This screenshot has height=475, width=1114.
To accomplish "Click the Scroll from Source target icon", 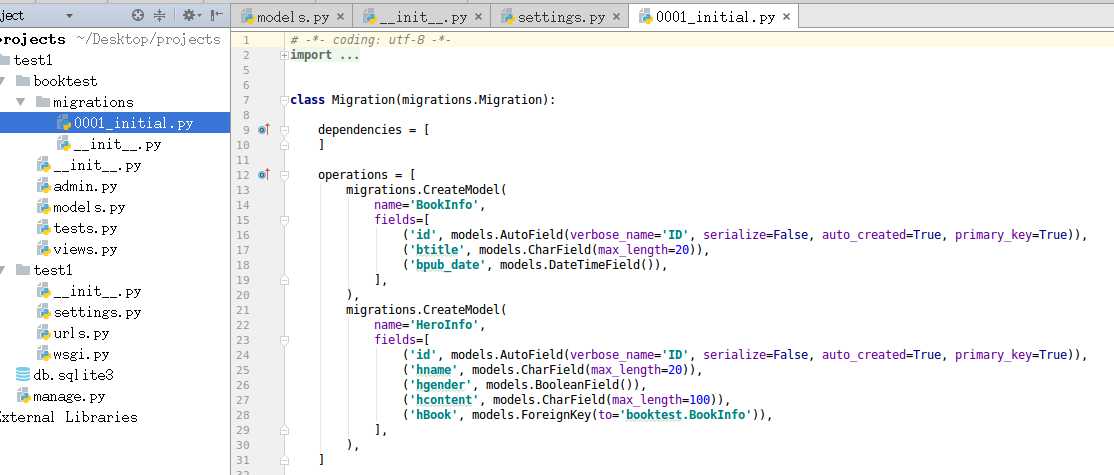I will 138,16.
